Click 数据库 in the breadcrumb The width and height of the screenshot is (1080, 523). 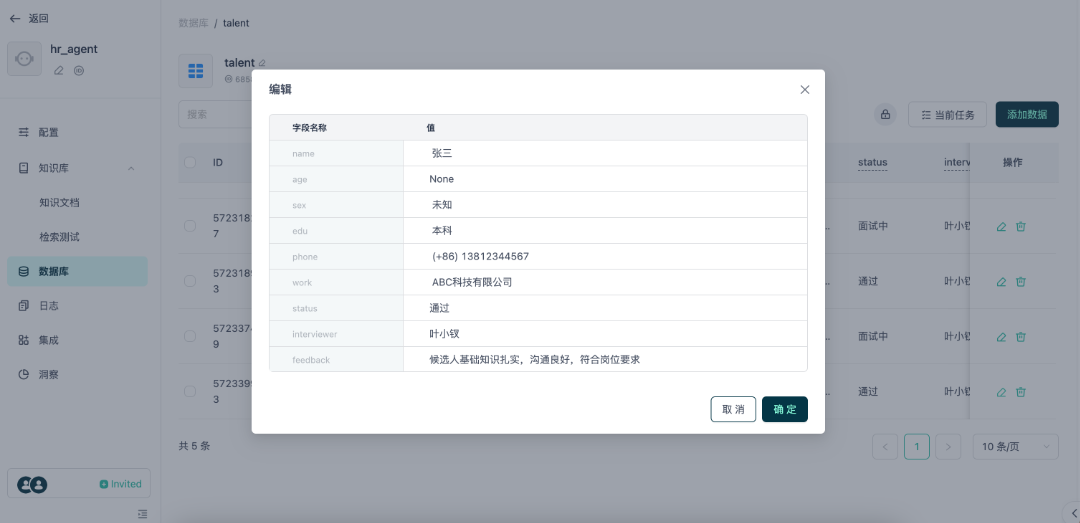tap(194, 23)
